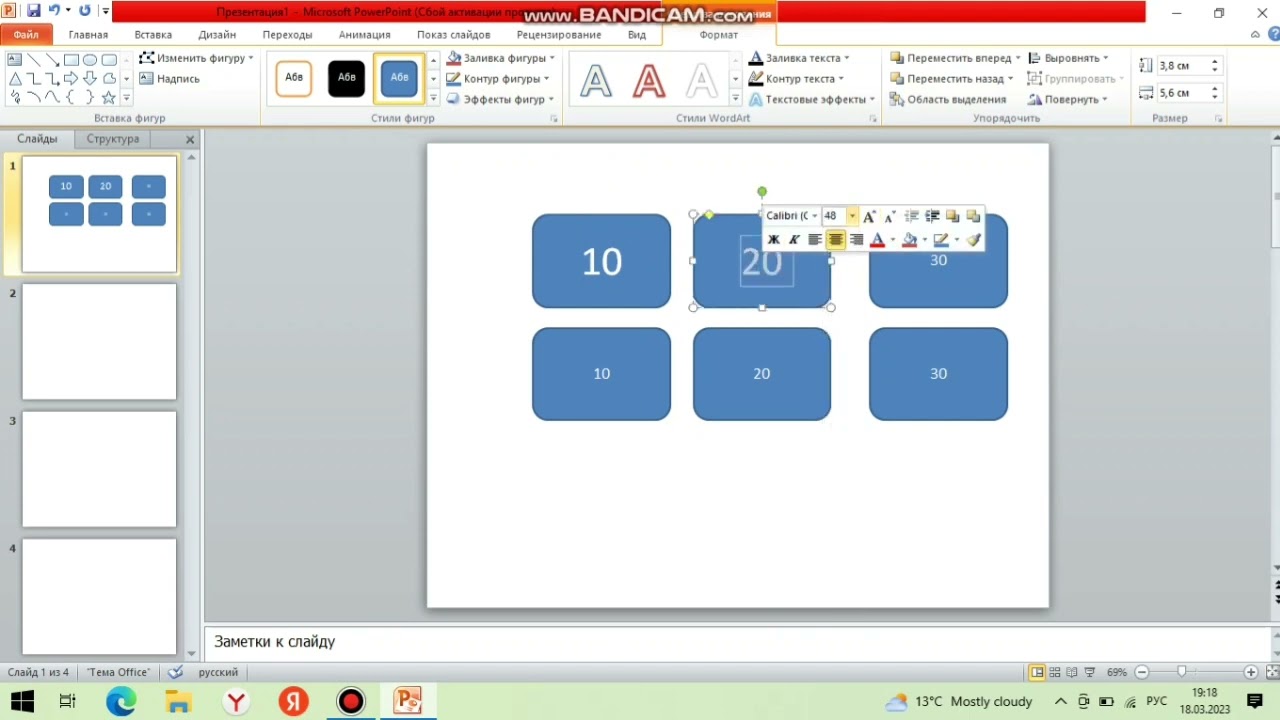Open Windows Start menu

tap(21, 701)
